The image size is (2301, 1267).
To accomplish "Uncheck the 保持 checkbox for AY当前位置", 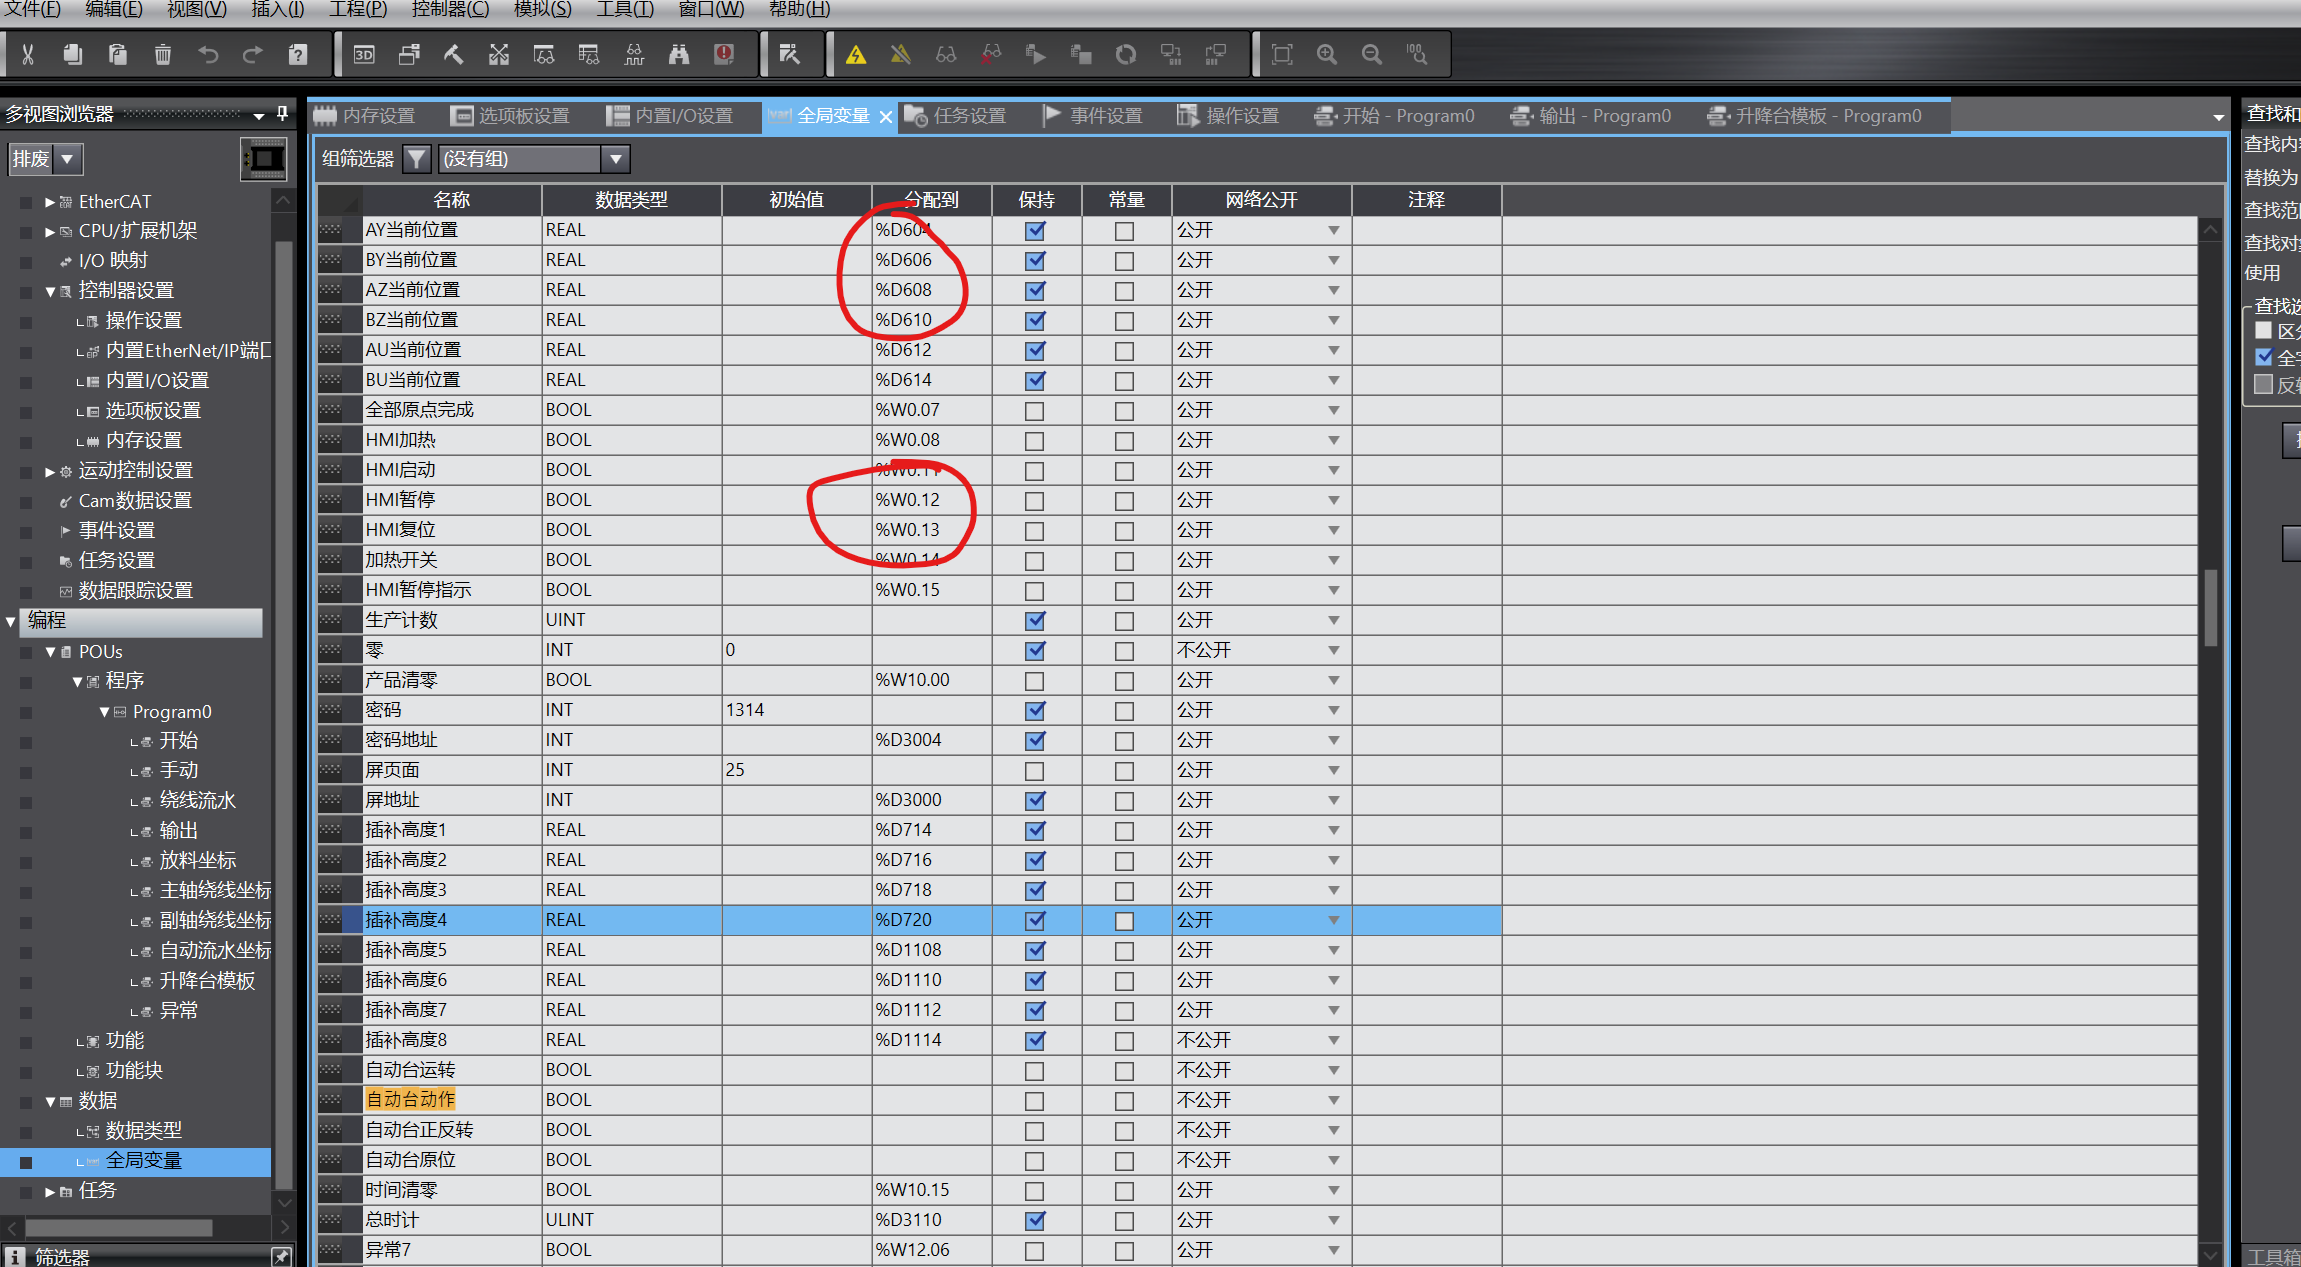I will click(x=1035, y=231).
